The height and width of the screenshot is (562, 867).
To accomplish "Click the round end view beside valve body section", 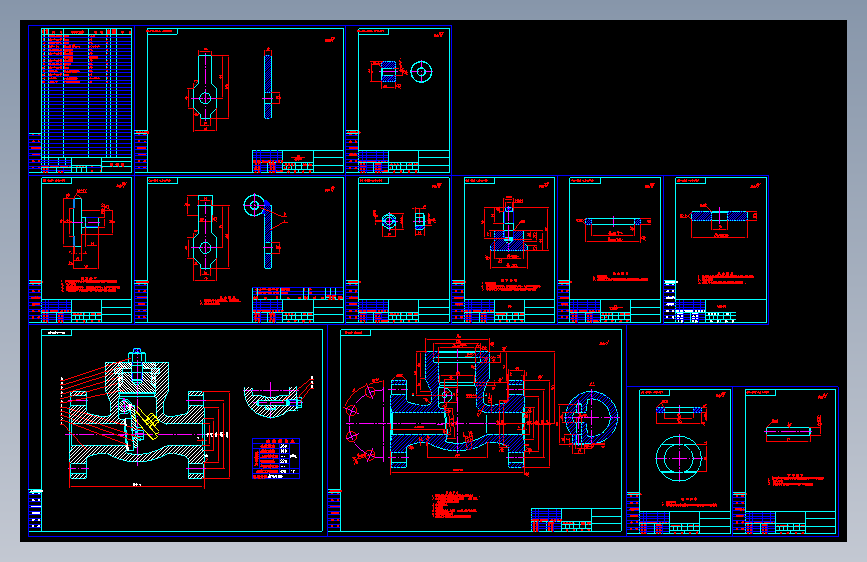I will tap(589, 419).
